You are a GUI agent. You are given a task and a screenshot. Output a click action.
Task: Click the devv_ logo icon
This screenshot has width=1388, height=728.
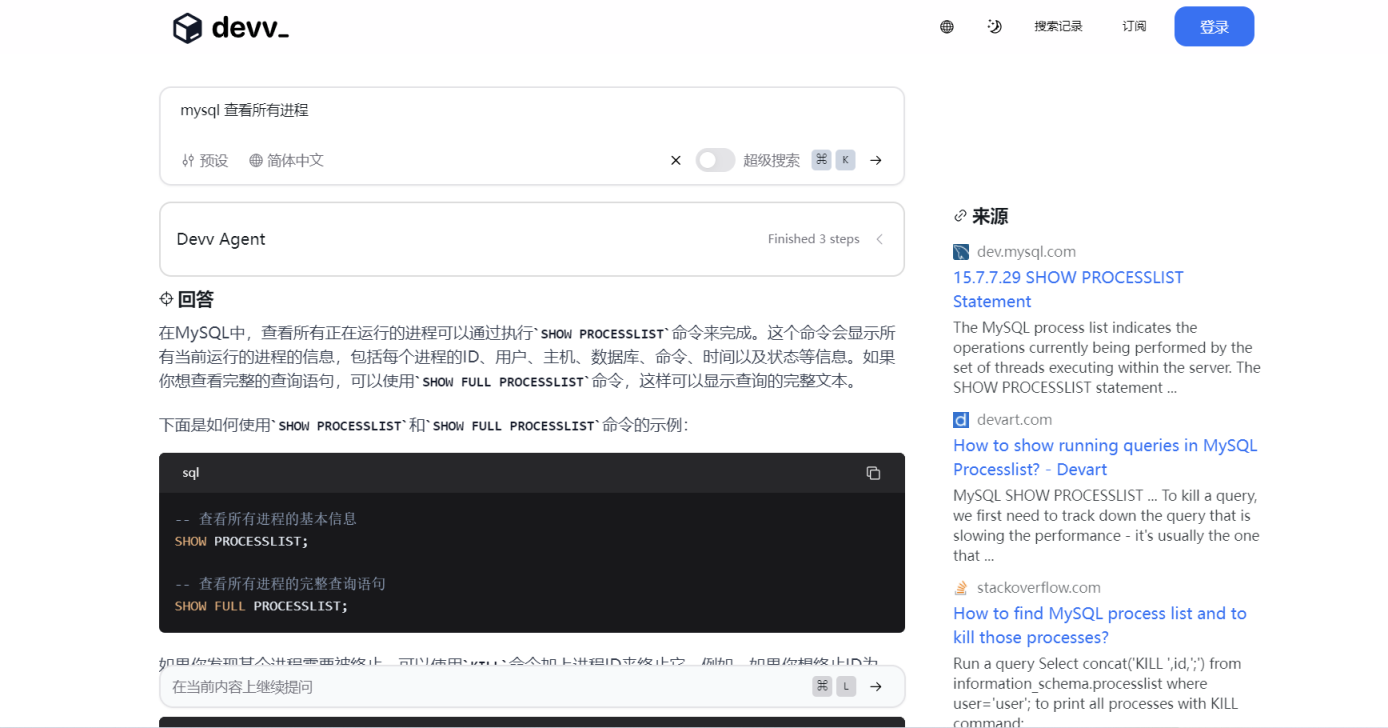188,28
